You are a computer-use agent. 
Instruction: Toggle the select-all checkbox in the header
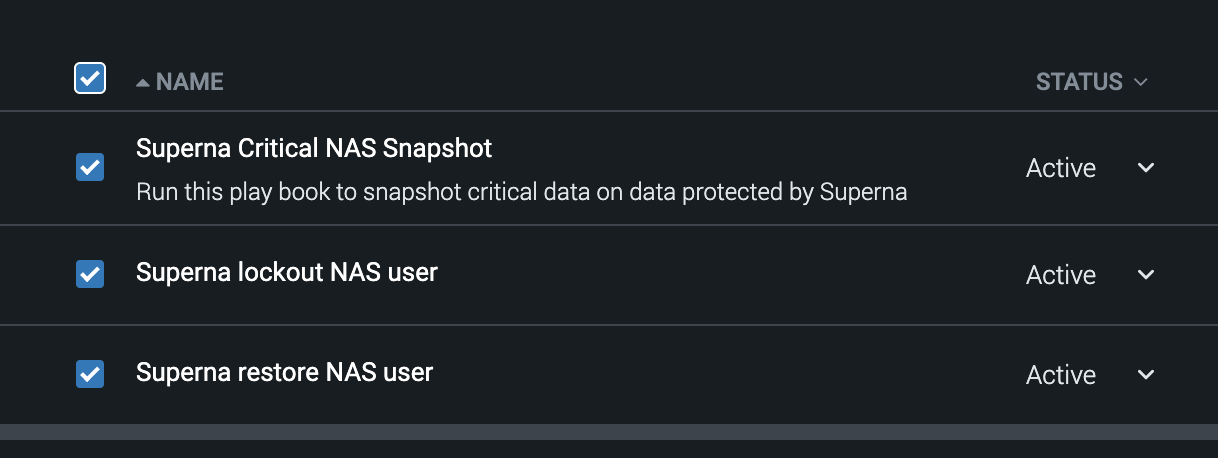click(x=90, y=78)
